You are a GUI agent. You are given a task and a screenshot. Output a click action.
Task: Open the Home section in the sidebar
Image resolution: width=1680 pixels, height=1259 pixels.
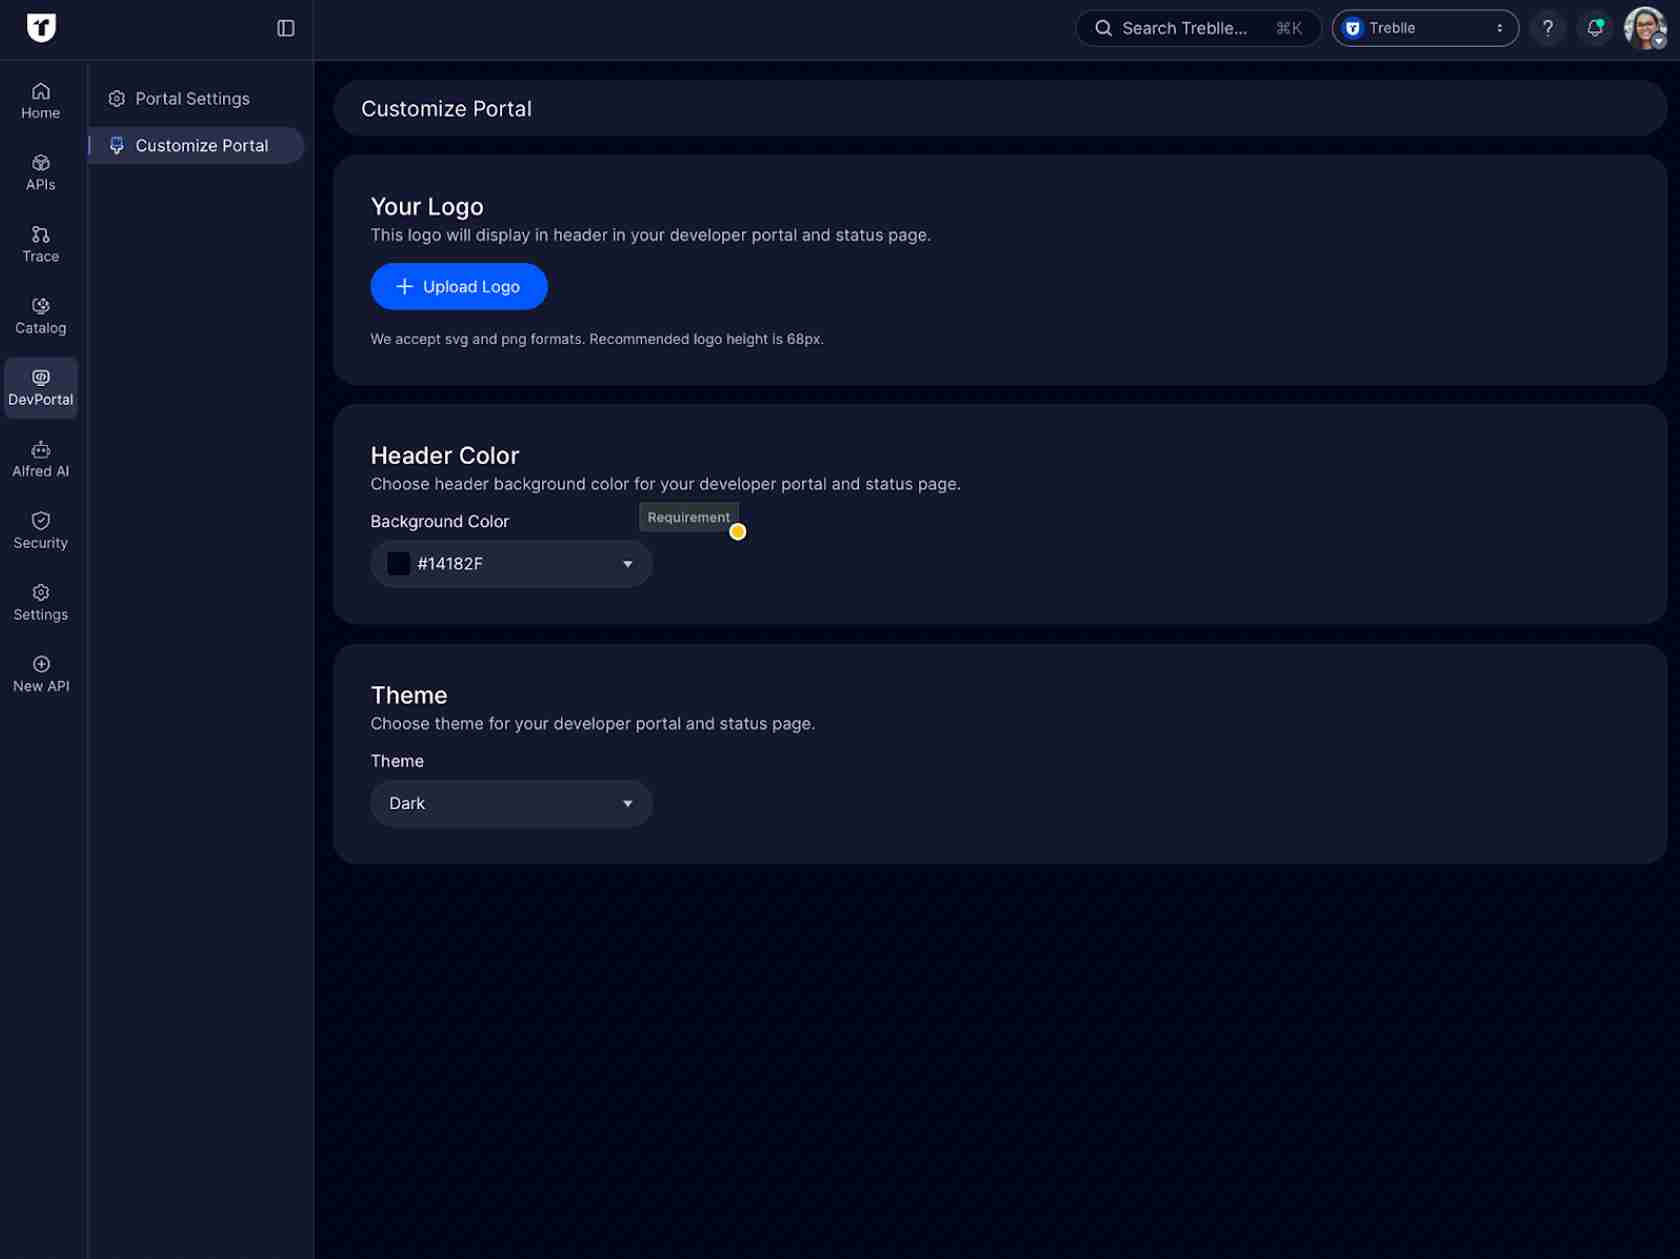40,100
